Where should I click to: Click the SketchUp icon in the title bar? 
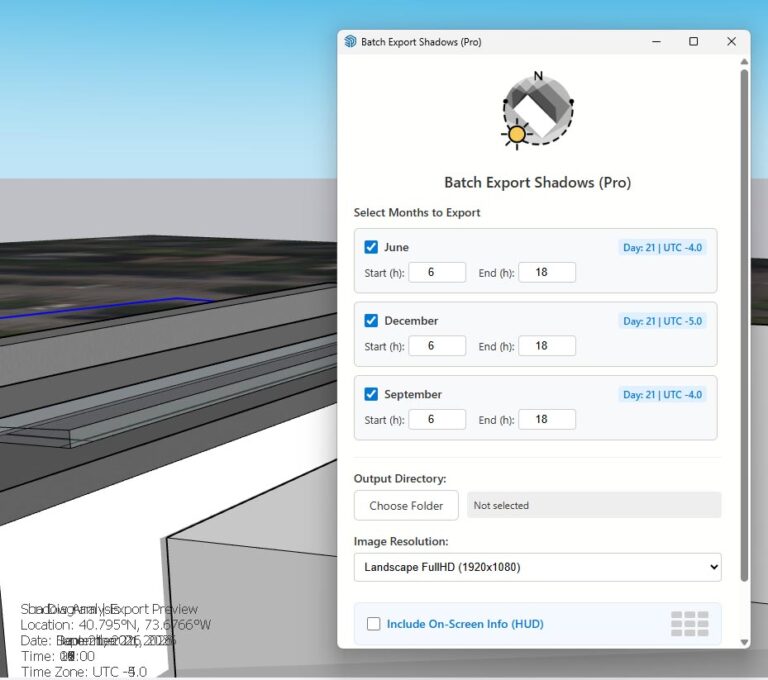coord(350,42)
